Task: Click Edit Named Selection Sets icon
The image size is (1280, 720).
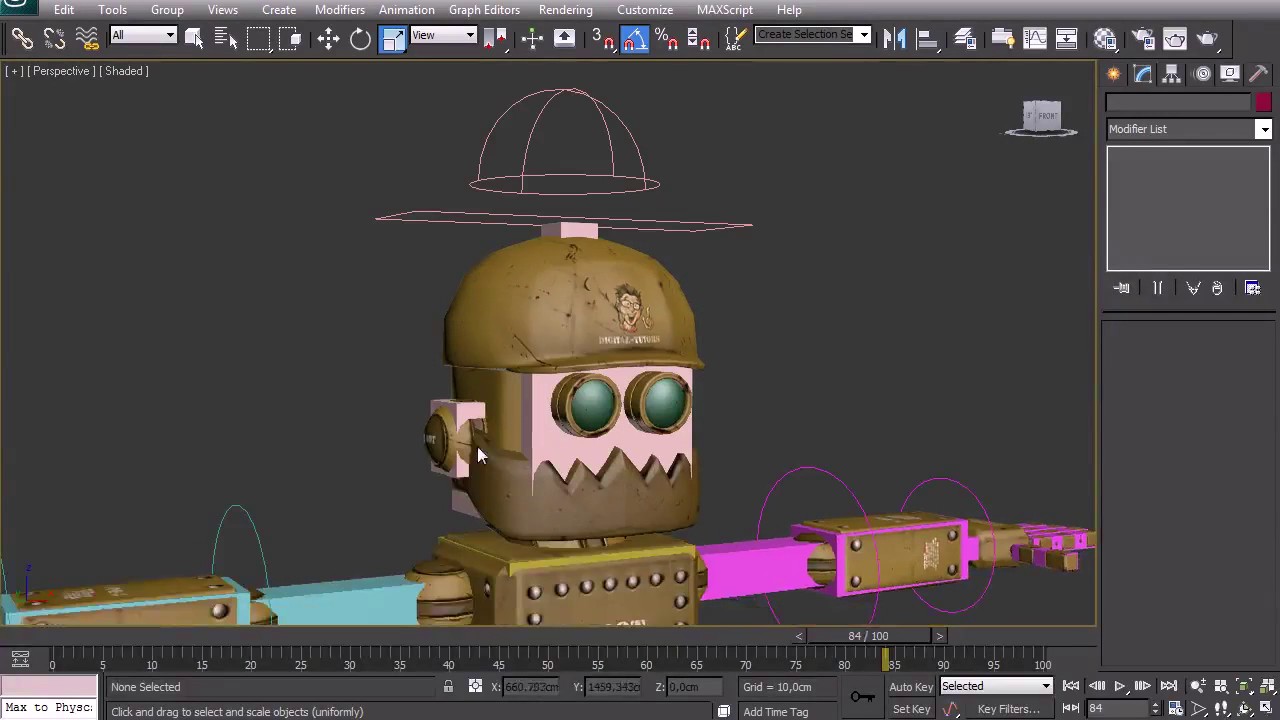Action: click(736, 39)
